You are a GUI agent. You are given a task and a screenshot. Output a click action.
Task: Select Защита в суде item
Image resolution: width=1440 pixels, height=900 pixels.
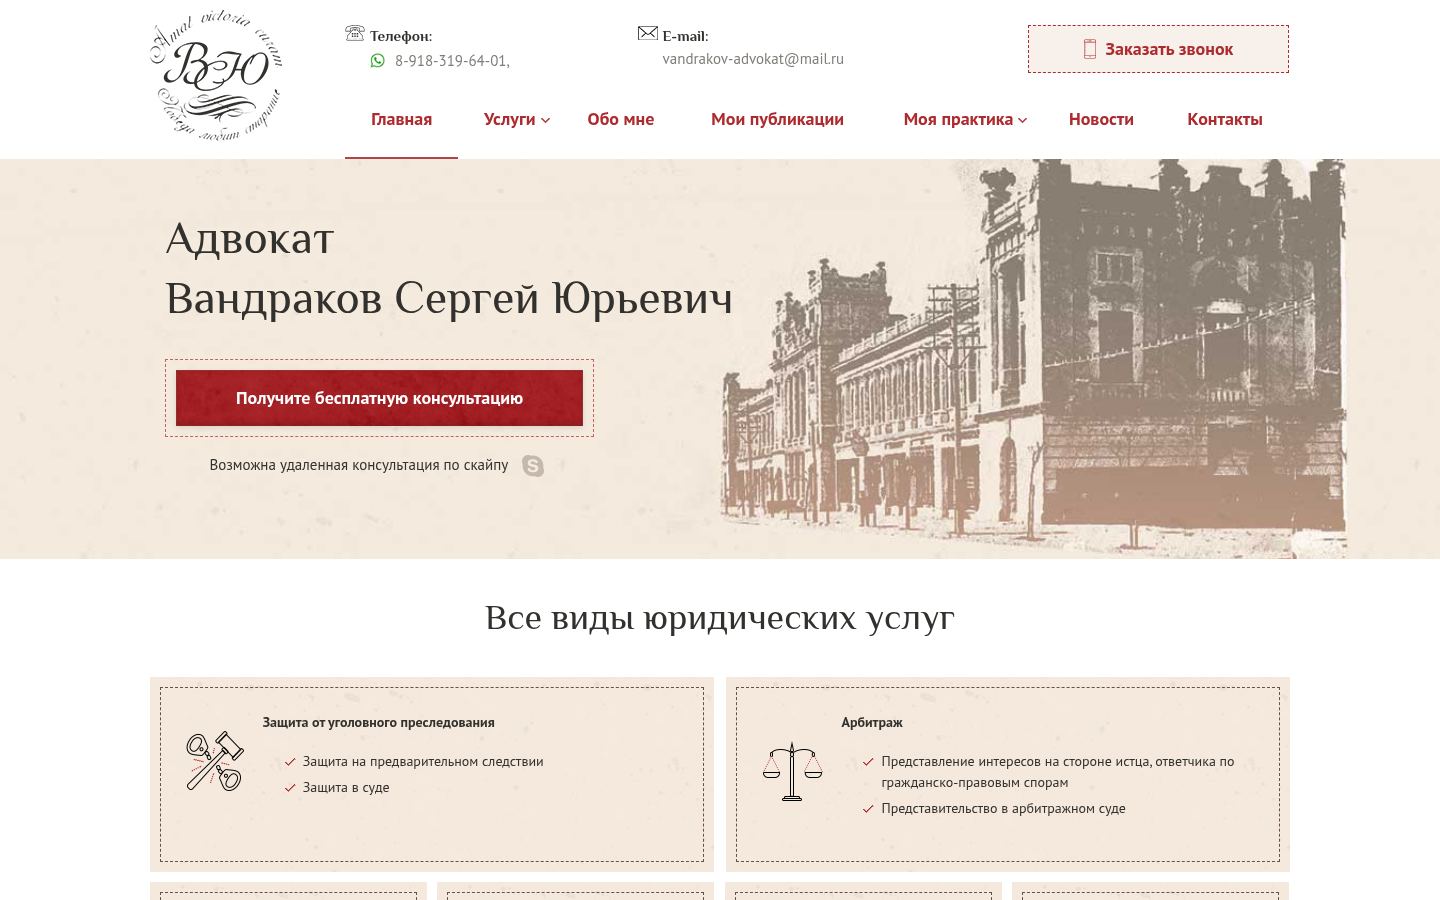pyautogui.click(x=346, y=787)
